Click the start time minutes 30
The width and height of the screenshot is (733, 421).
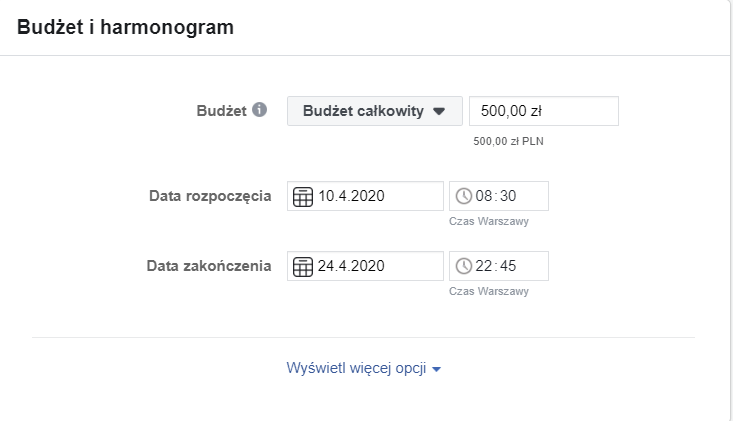(x=509, y=196)
